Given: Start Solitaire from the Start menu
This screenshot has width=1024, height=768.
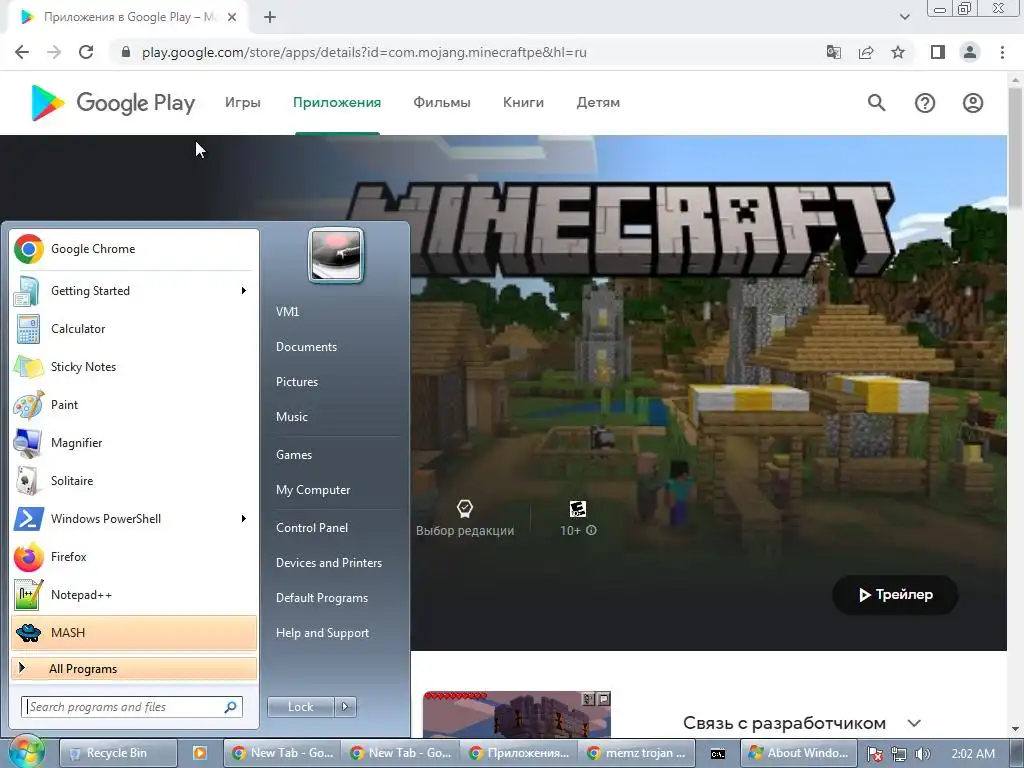Looking at the screenshot, I should (x=134, y=481).
